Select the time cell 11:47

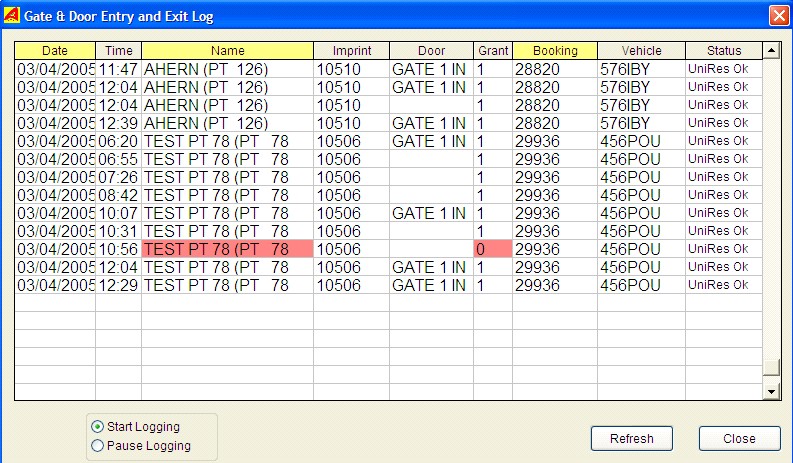(118, 69)
